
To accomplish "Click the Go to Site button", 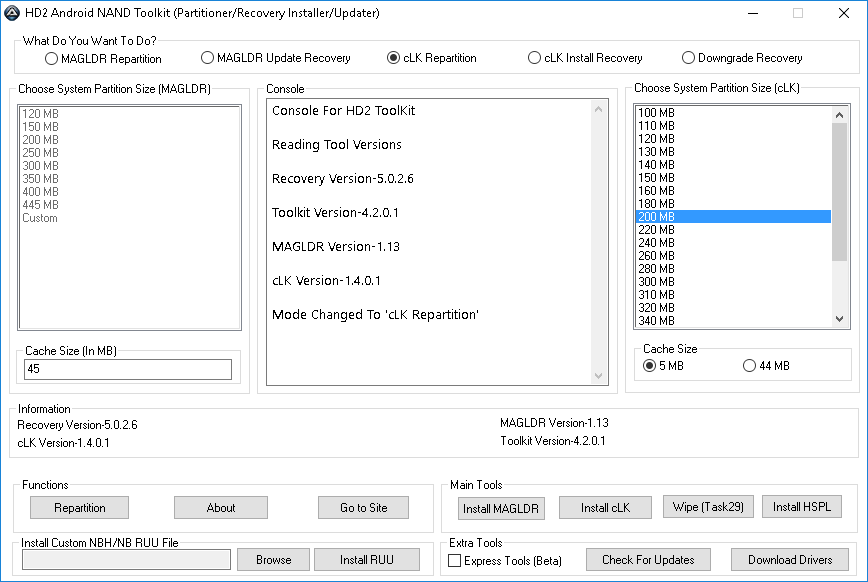I will [x=364, y=508].
